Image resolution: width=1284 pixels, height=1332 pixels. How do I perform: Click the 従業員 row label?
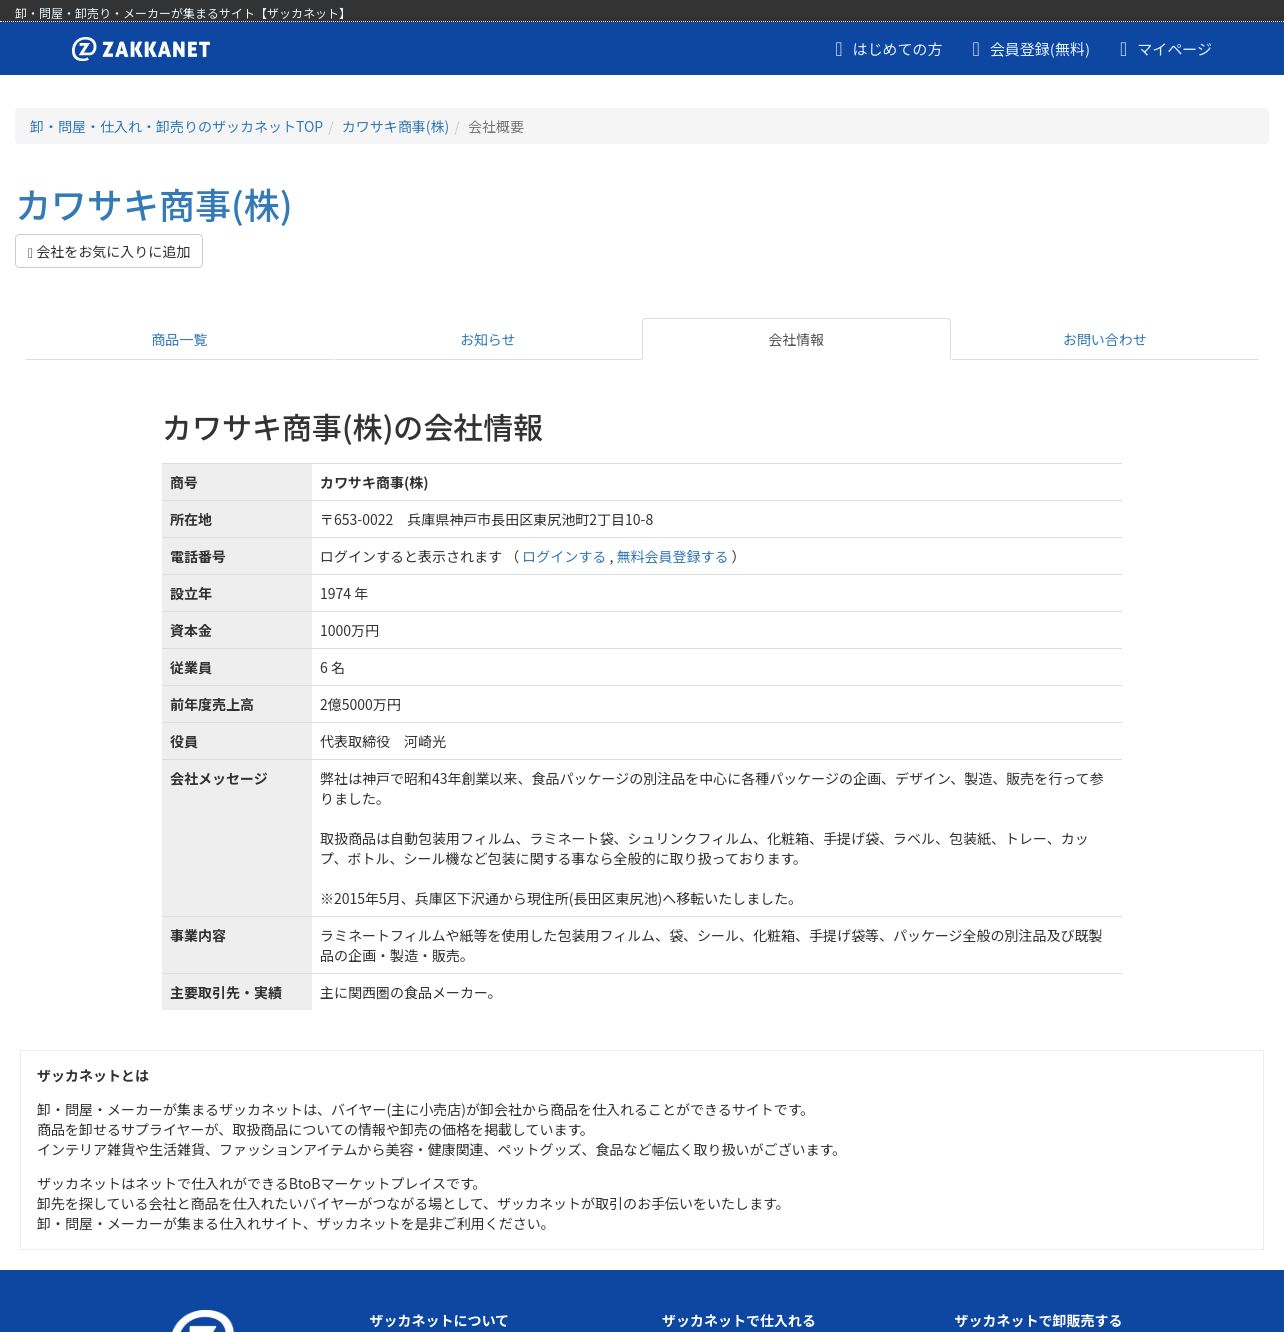191,668
